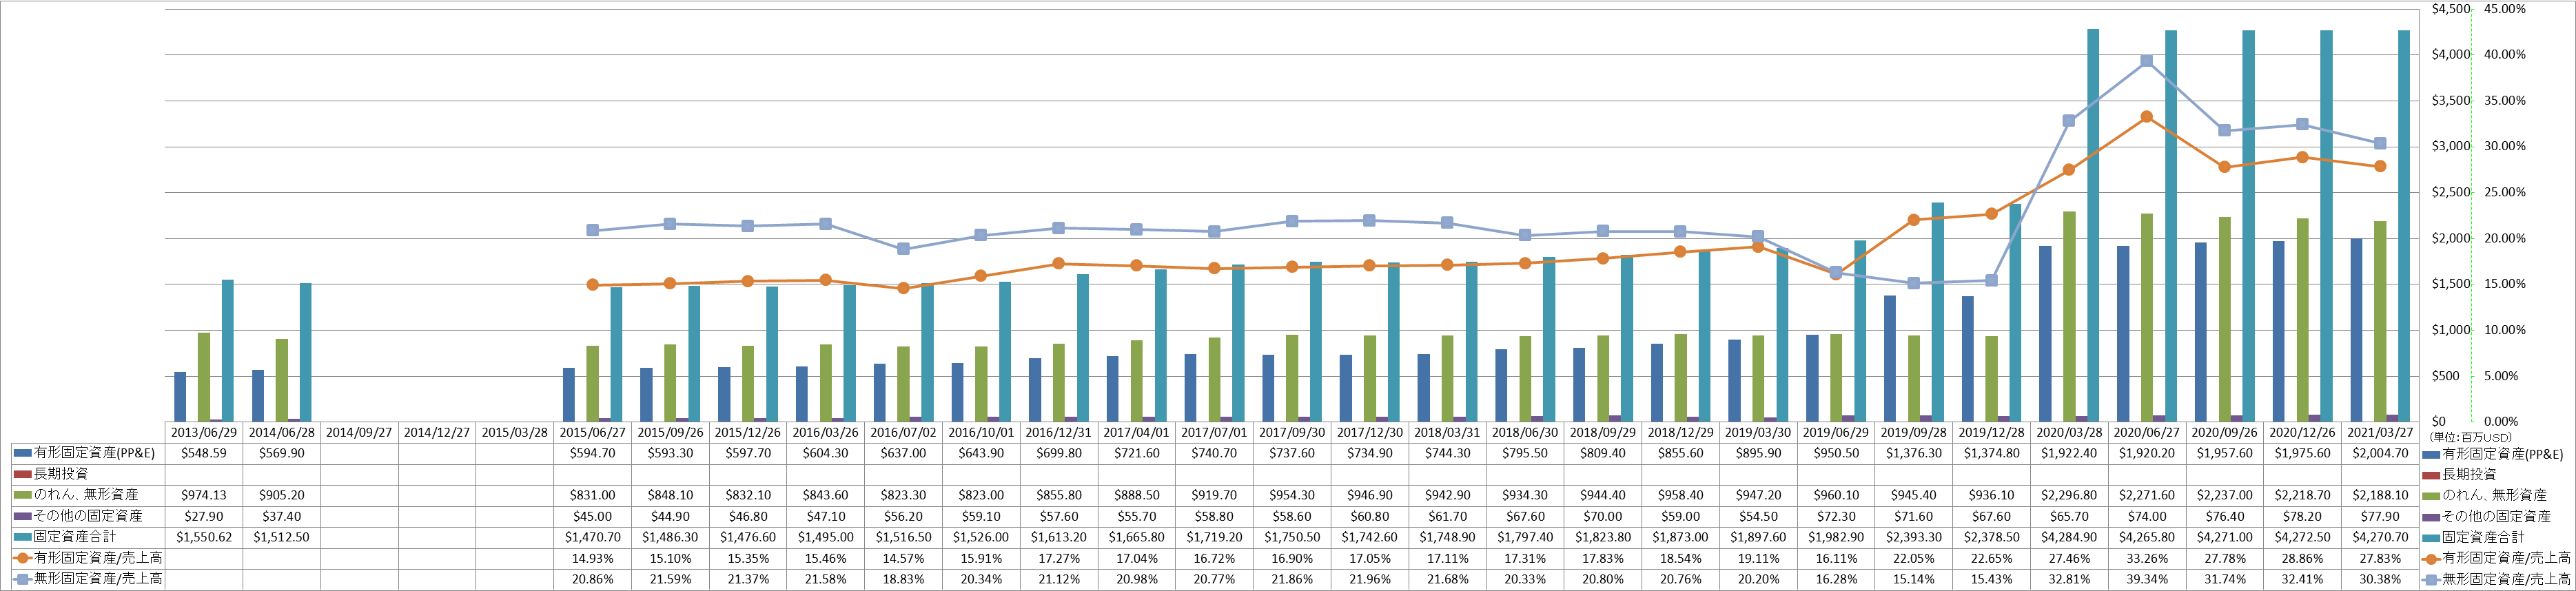Click the 39.34% intangible ratio cell
The image size is (2576, 591).
coord(2146,579)
